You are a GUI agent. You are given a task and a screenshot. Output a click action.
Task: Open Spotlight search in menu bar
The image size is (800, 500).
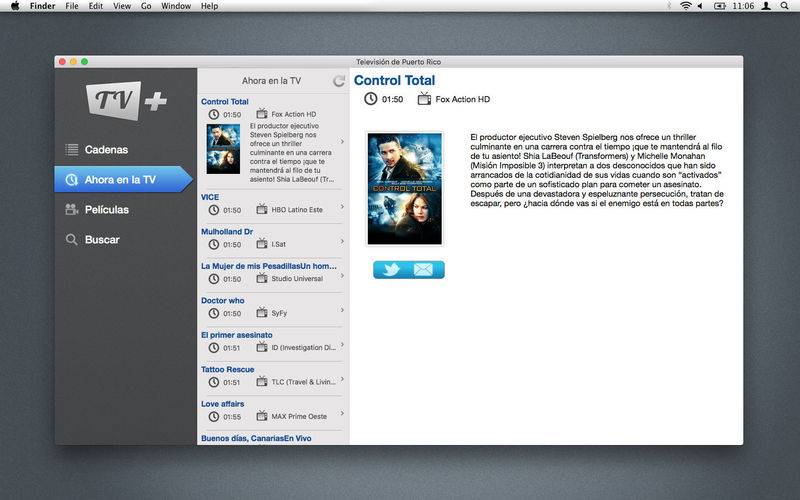tap(785, 6)
